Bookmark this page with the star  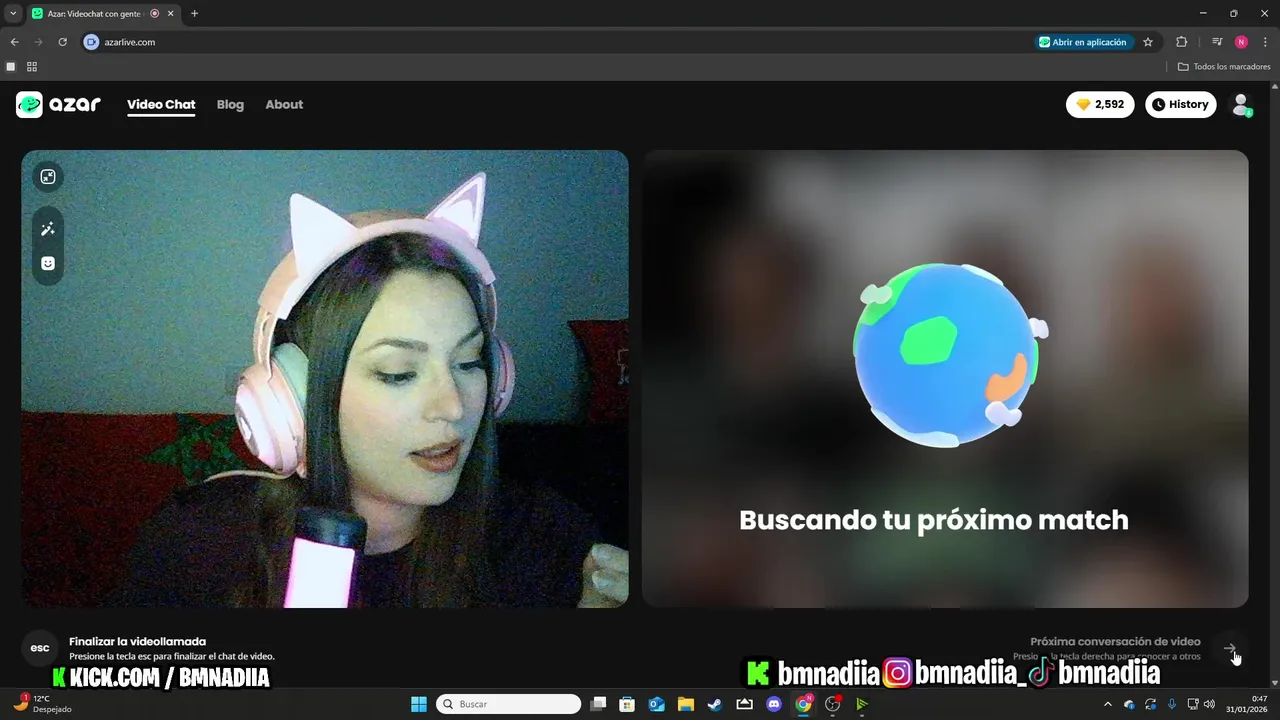(x=1148, y=42)
